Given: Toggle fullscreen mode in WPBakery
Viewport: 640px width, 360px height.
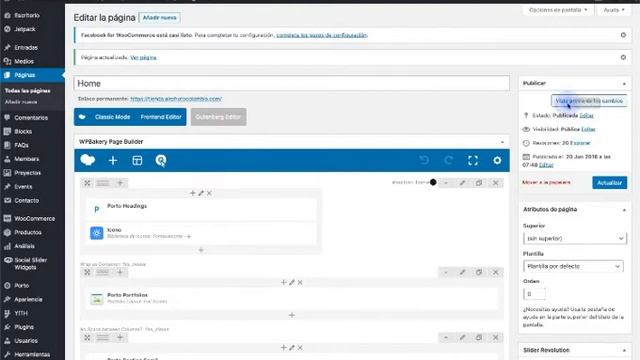Looking at the screenshot, I should pyautogui.click(x=473, y=160).
